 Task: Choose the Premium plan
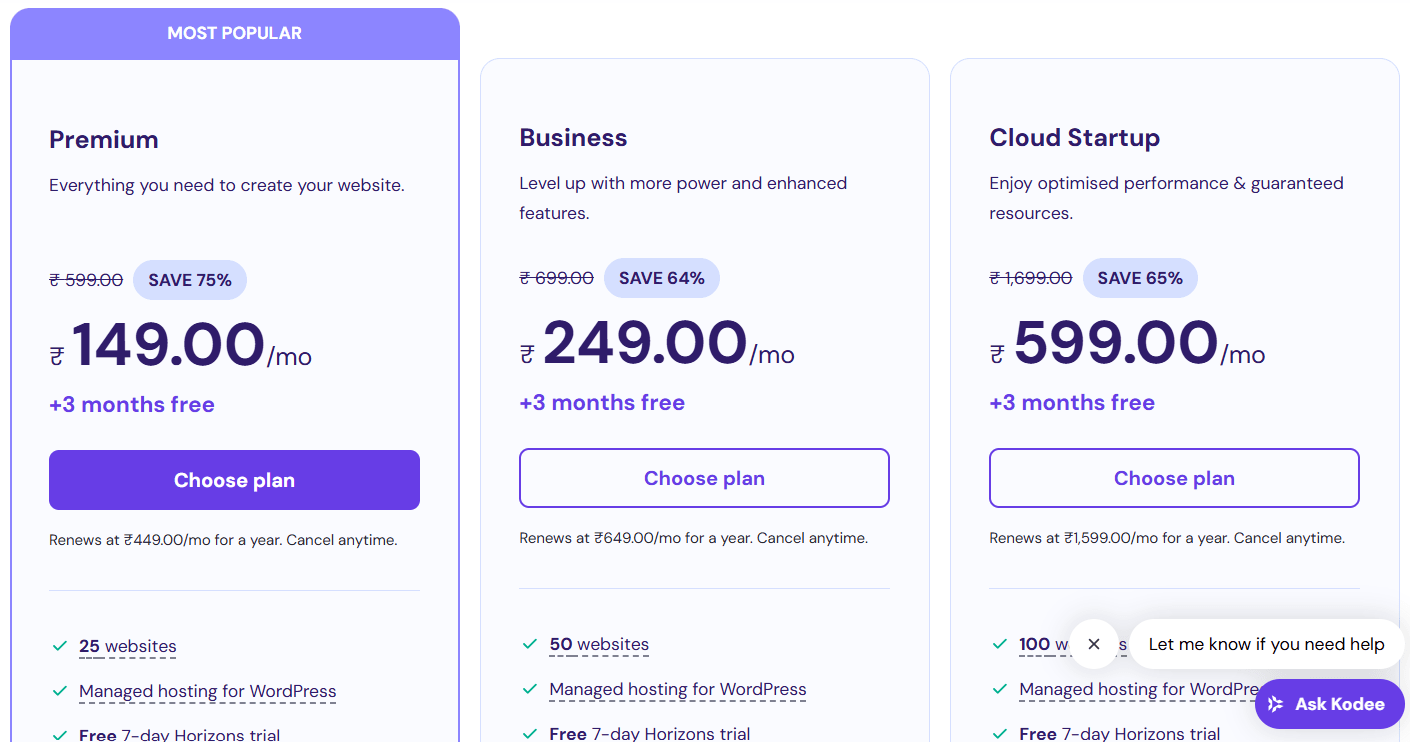pyautogui.click(x=234, y=480)
